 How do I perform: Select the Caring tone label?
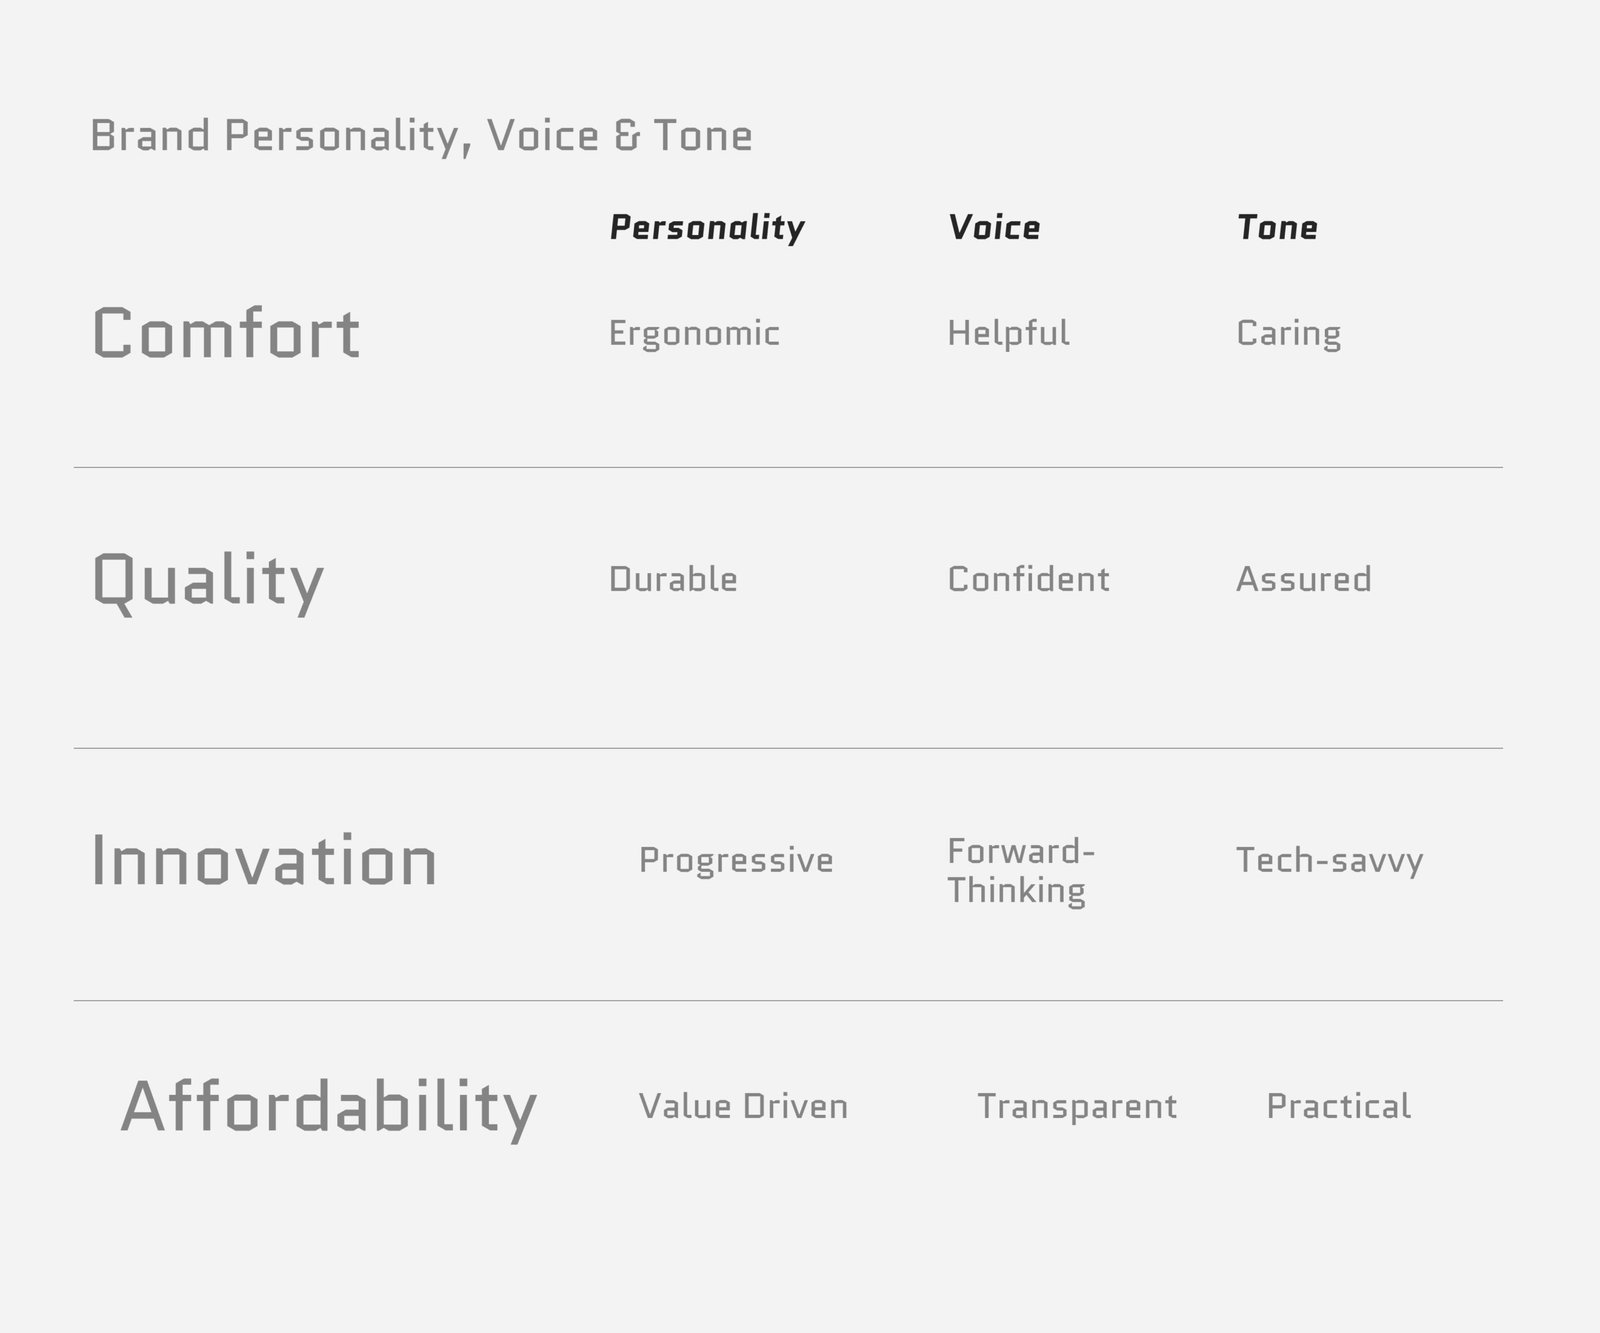pos(1288,334)
